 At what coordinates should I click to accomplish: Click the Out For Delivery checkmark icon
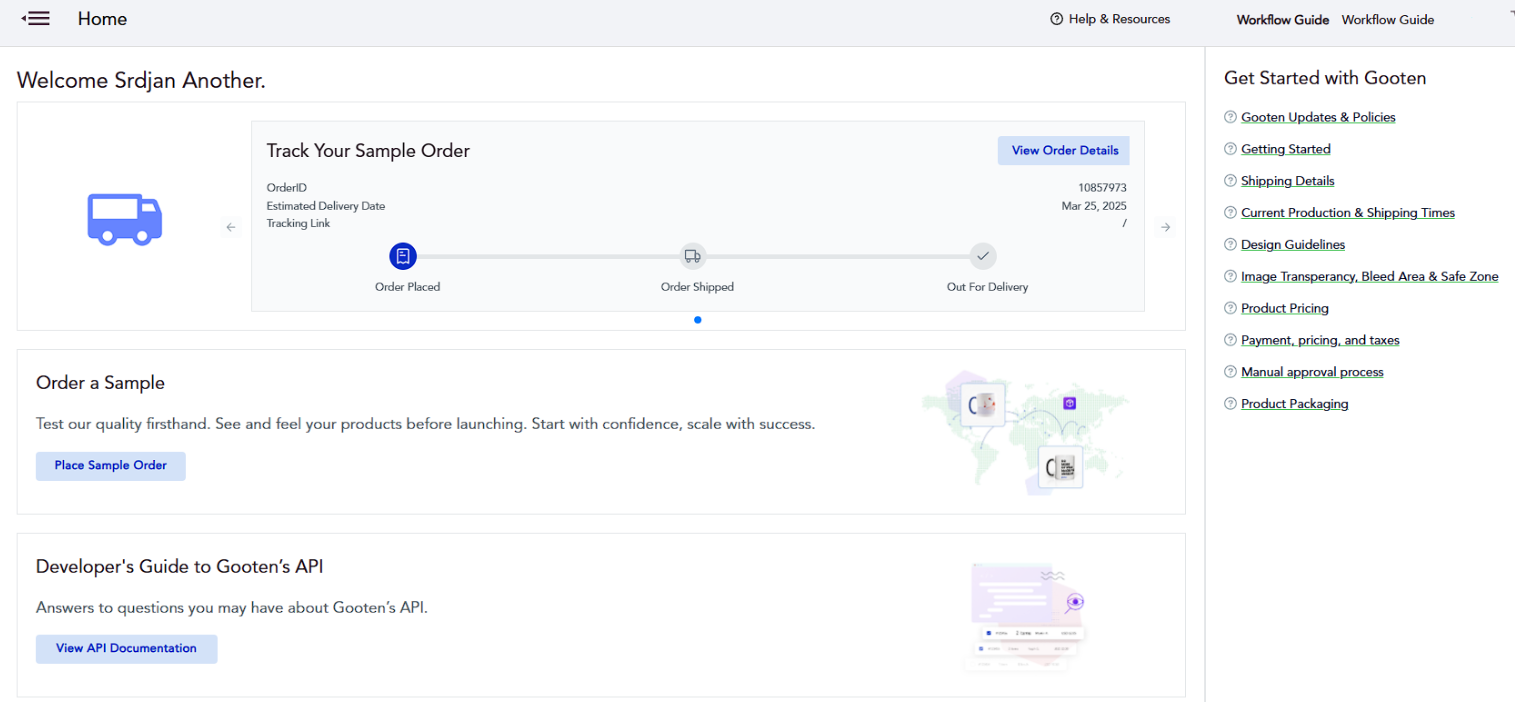(x=983, y=256)
